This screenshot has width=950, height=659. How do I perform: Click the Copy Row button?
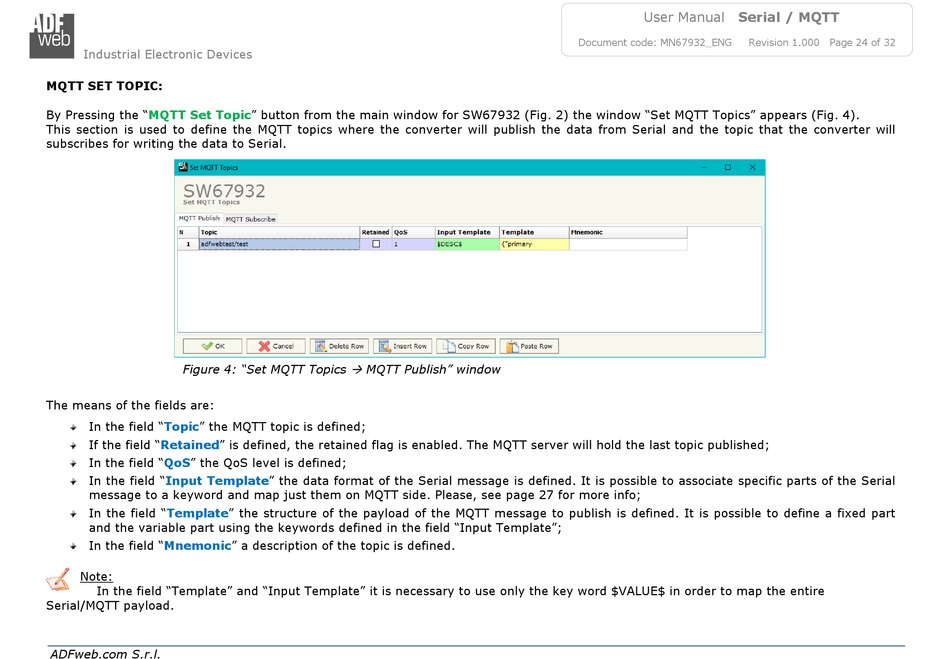click(x=466, y=346)
